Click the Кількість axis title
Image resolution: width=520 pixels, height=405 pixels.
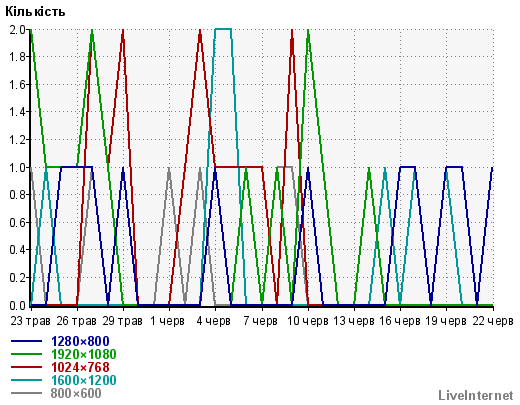(35, 12)
